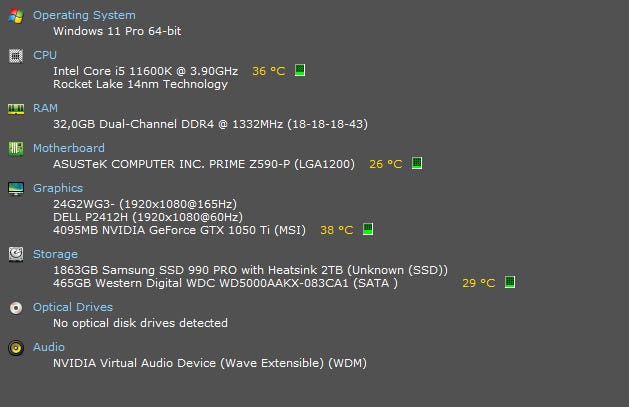Click the Graphics monitor icon
629x407 pixels.
click(x=15, y=189)
